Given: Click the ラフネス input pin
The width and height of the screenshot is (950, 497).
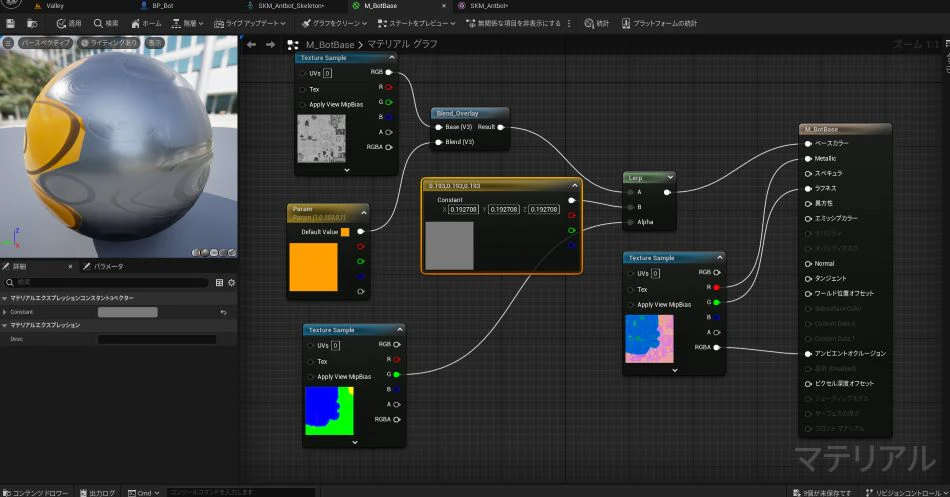Looking at the screenshot, I should [x=808, y=188].
